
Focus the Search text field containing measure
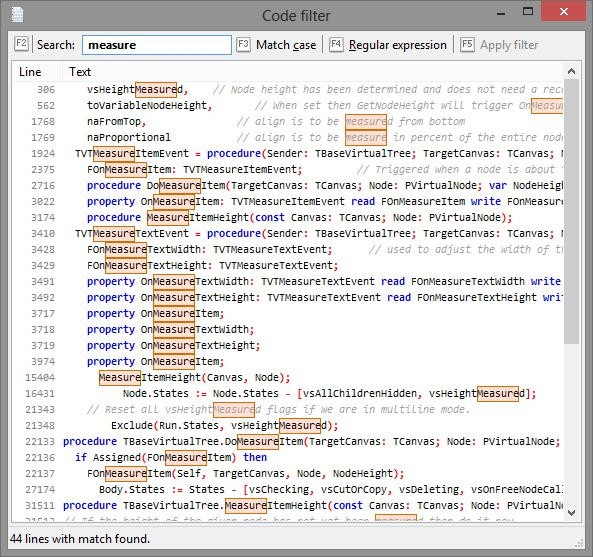coord(157,45)
